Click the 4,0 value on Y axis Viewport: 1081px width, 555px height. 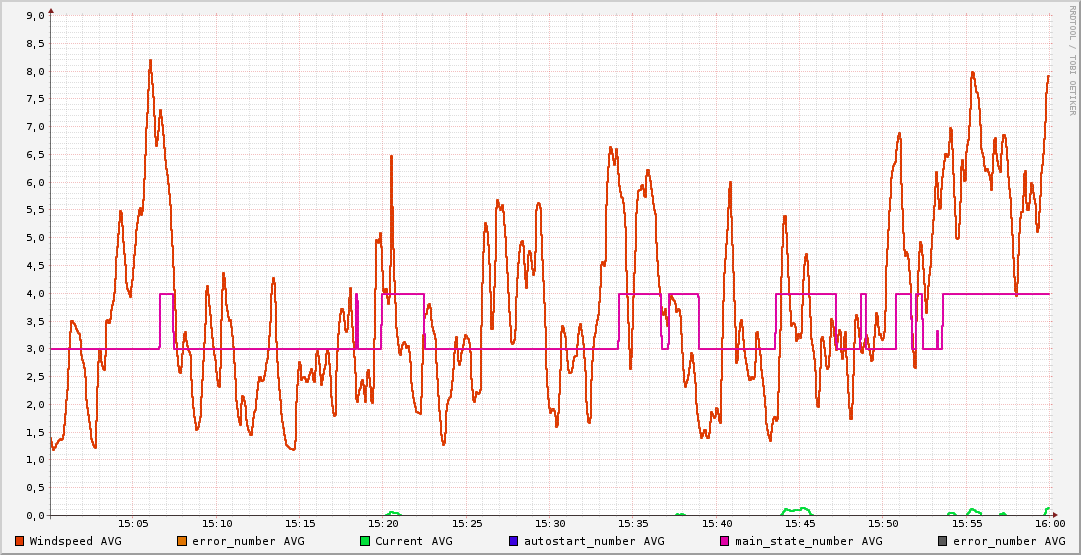(x=34, y=294)
